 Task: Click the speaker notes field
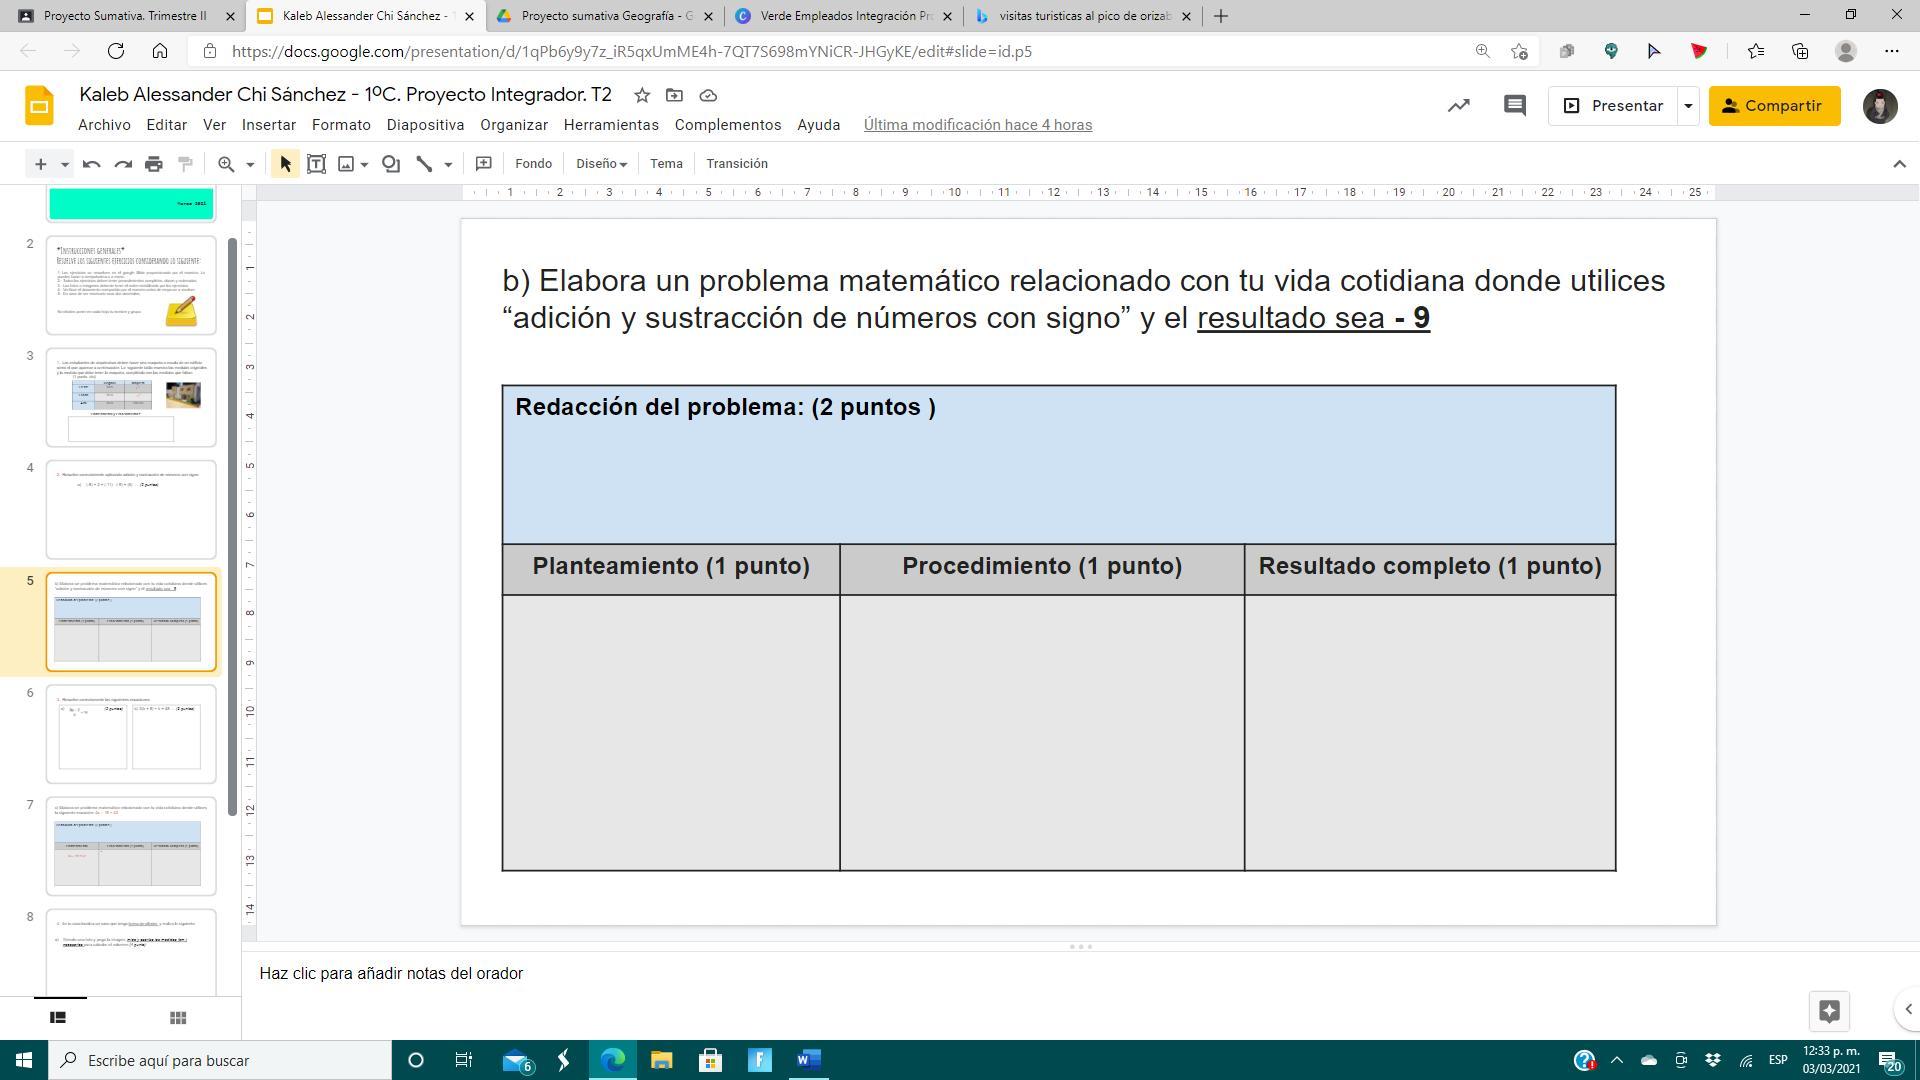(x=391, y=973)
